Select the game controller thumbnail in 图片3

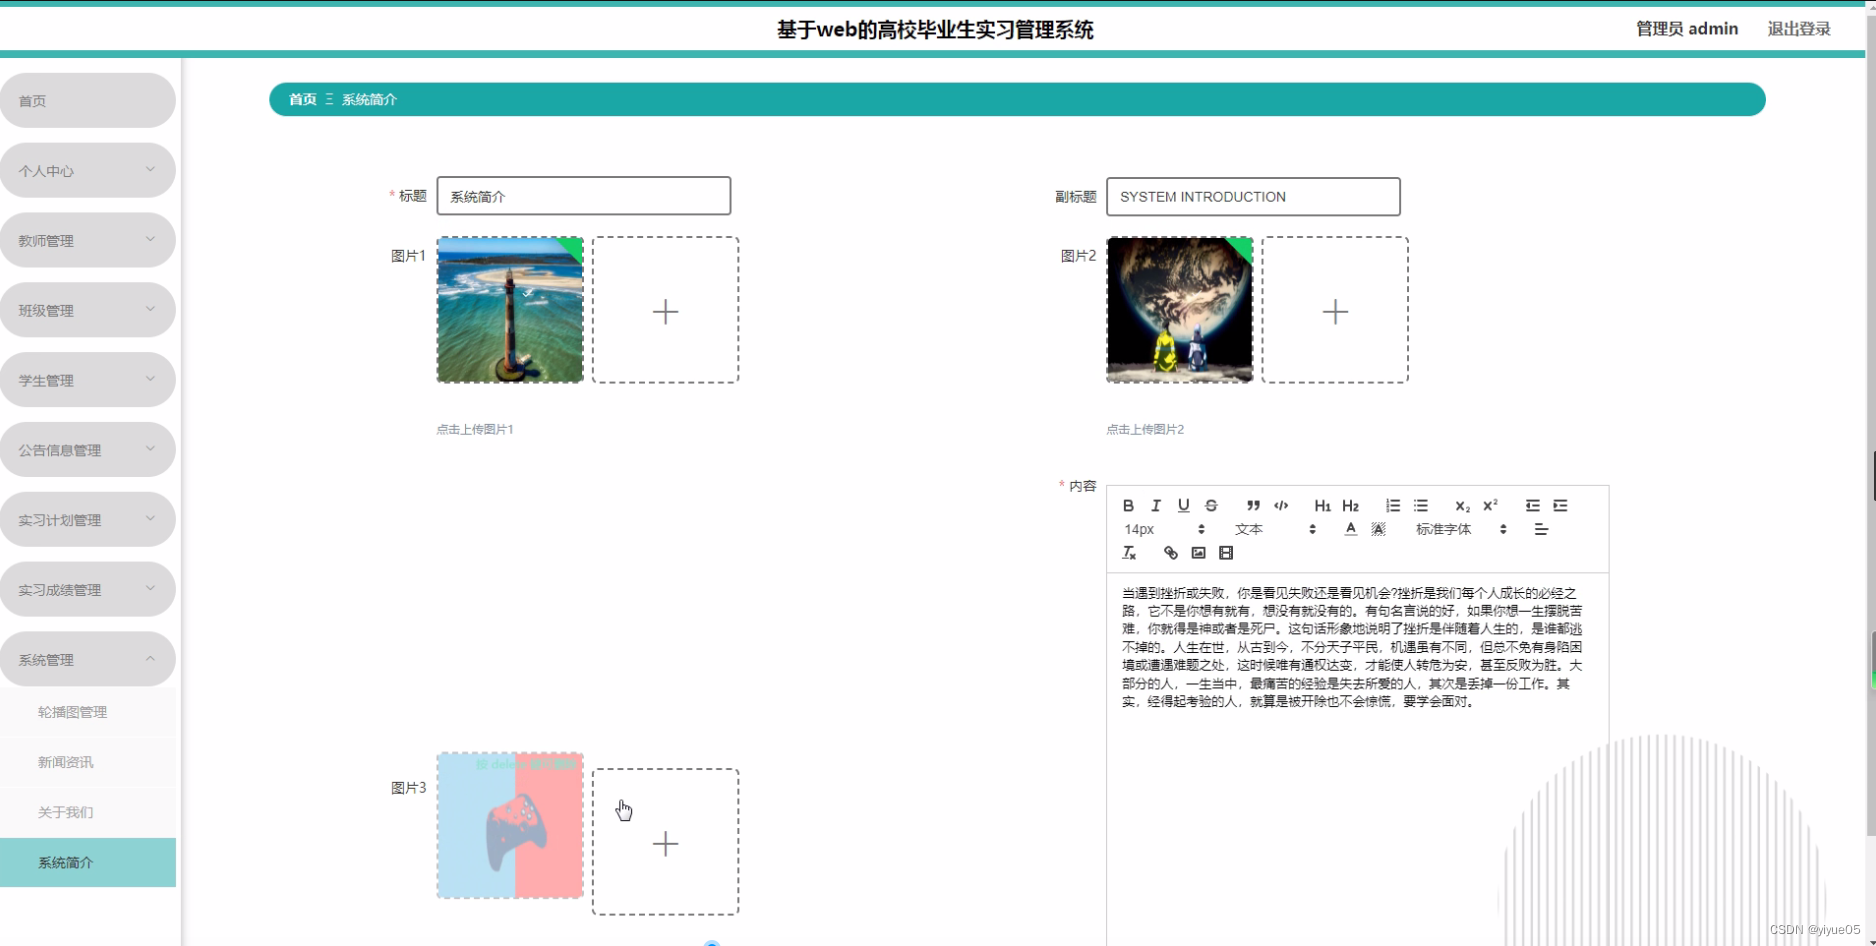(x=510, y=826)
